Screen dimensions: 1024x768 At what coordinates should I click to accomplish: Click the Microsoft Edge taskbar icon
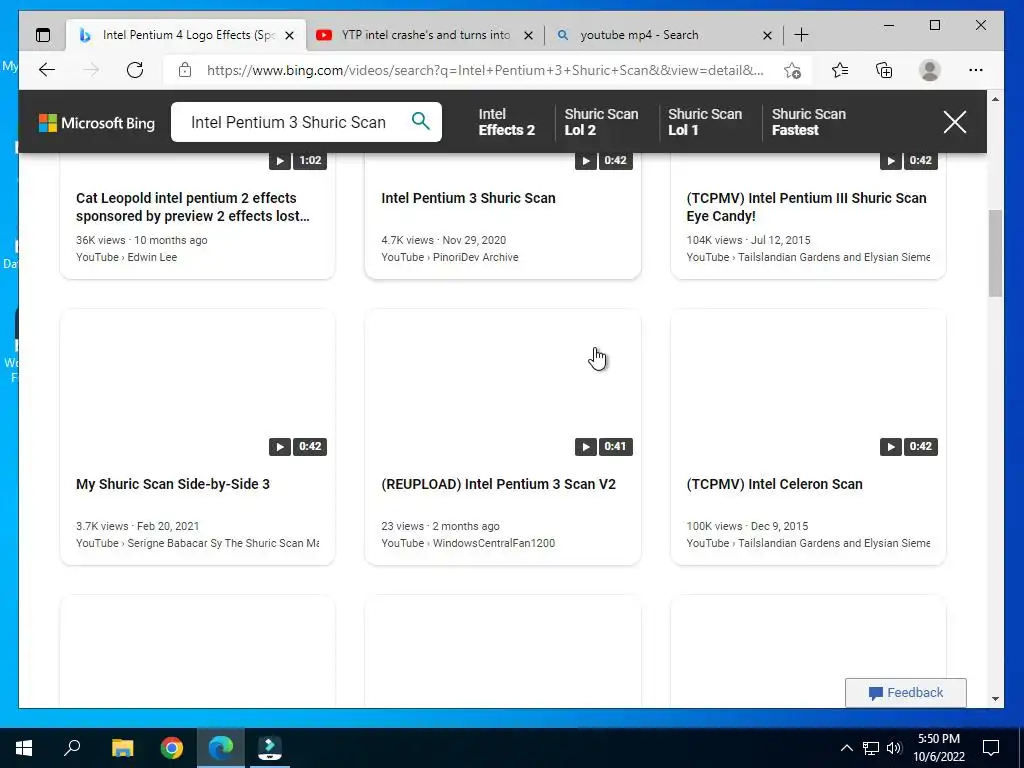point(221,748)
